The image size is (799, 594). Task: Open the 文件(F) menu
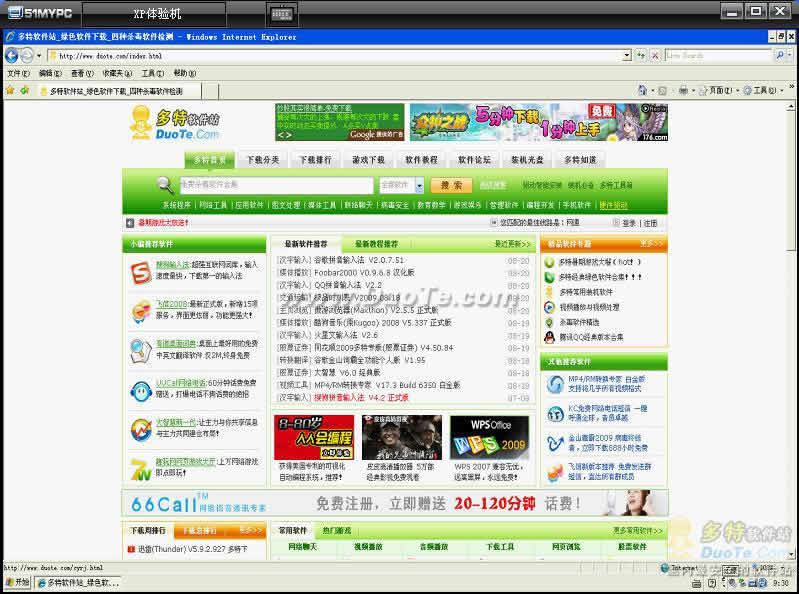[x=18, y=73]
